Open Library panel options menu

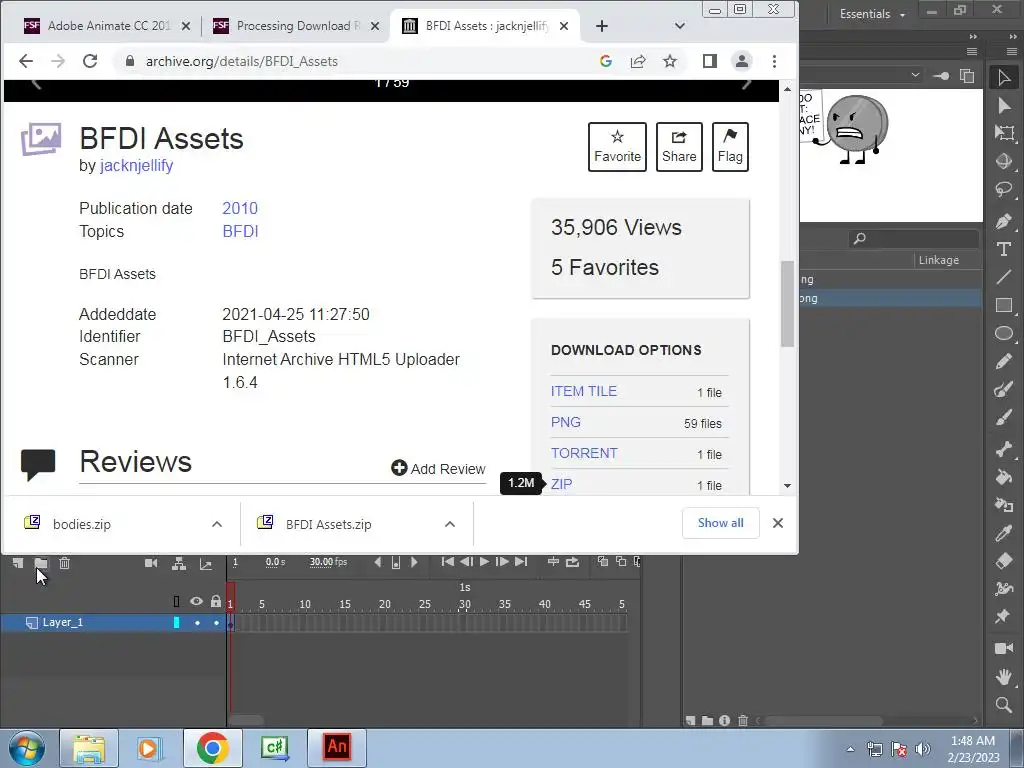[x=972, y=52]
